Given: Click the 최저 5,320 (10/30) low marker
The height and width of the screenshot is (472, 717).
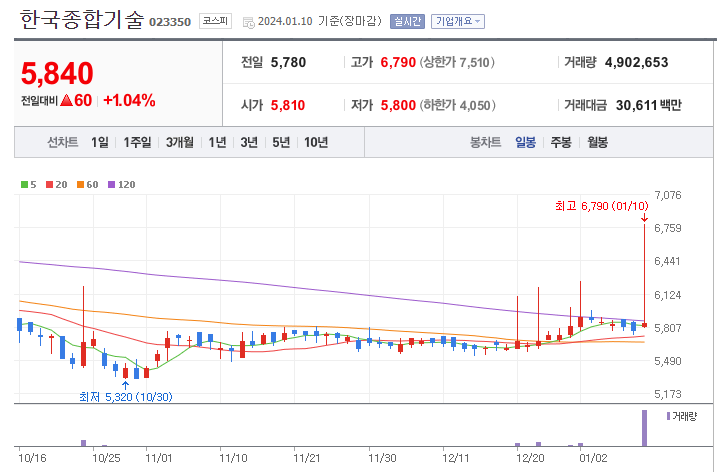Looking at the screenshot, I should (x=126, y=397).
